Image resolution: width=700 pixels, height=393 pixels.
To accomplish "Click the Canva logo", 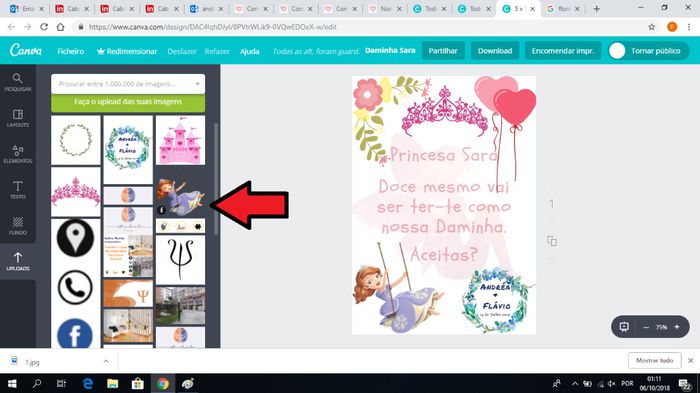I will tap(26, 50).
